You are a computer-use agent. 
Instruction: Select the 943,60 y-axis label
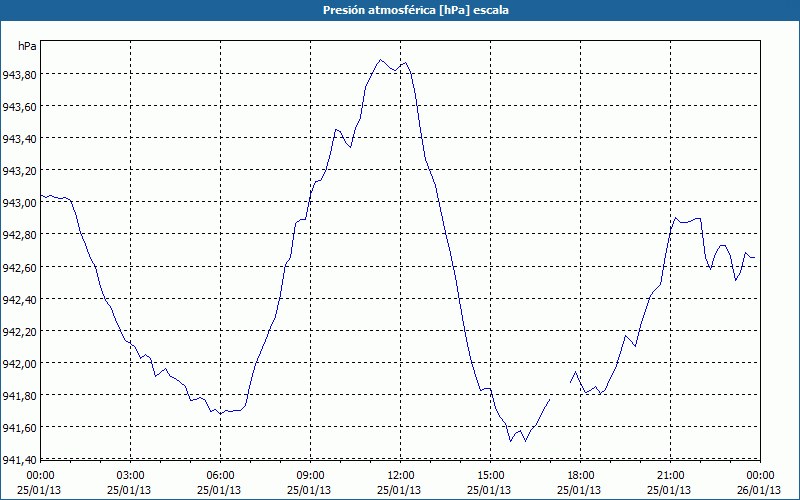click(x=19, y=107)
